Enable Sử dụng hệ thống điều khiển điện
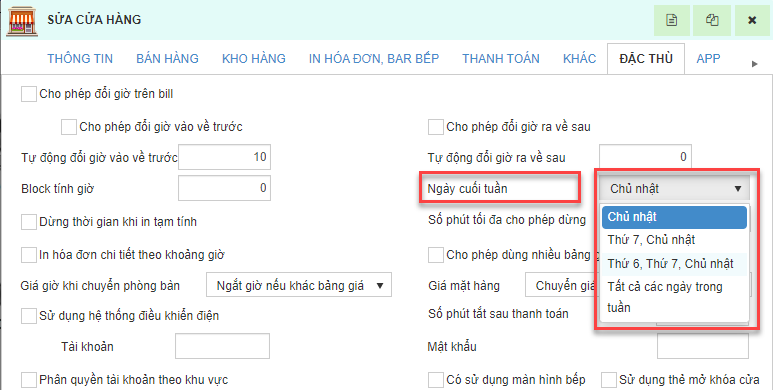Viewport: 773px width, 390px height. [x=29, y=316]
